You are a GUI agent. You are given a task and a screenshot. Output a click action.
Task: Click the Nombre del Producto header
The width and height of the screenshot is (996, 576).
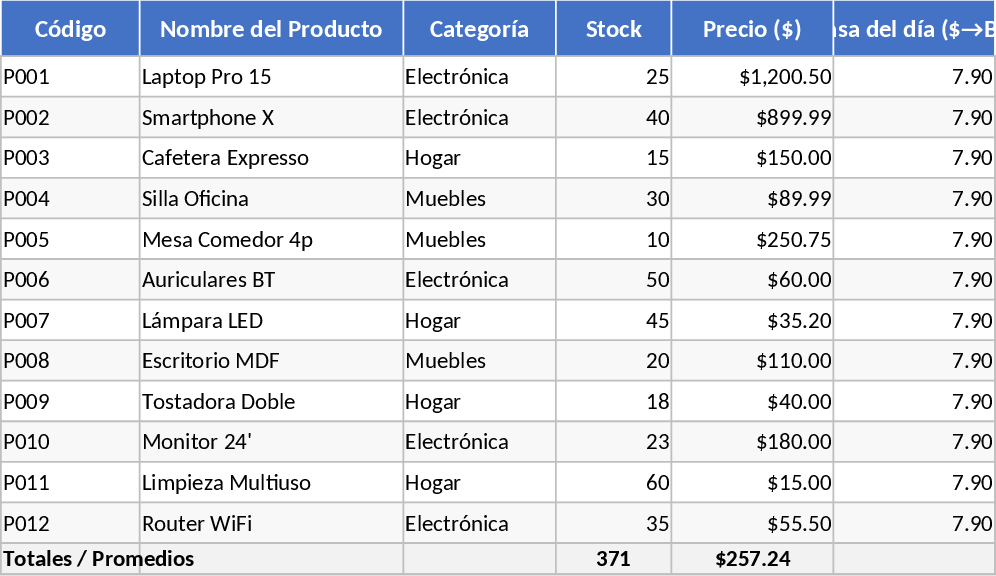pyautogui.click(x=271, y=29)
